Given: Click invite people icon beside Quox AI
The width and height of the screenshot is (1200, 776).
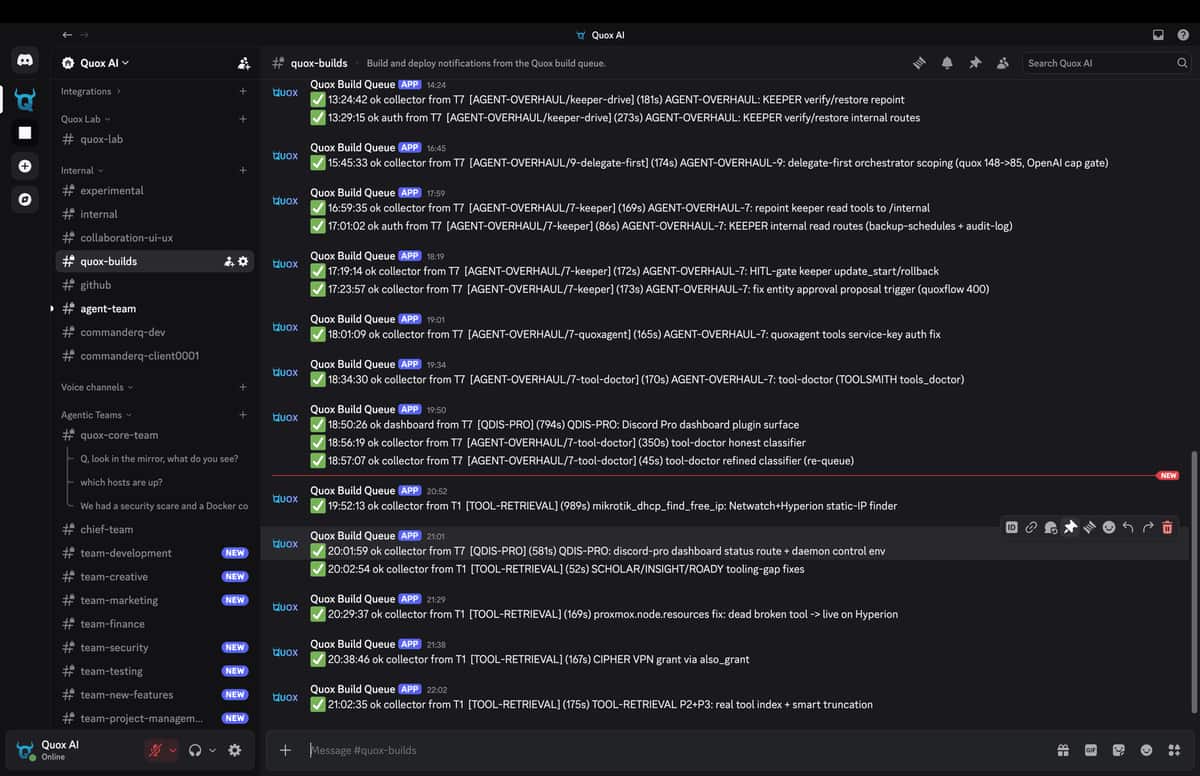Looking at the screenshot, I should coord(244,63).
